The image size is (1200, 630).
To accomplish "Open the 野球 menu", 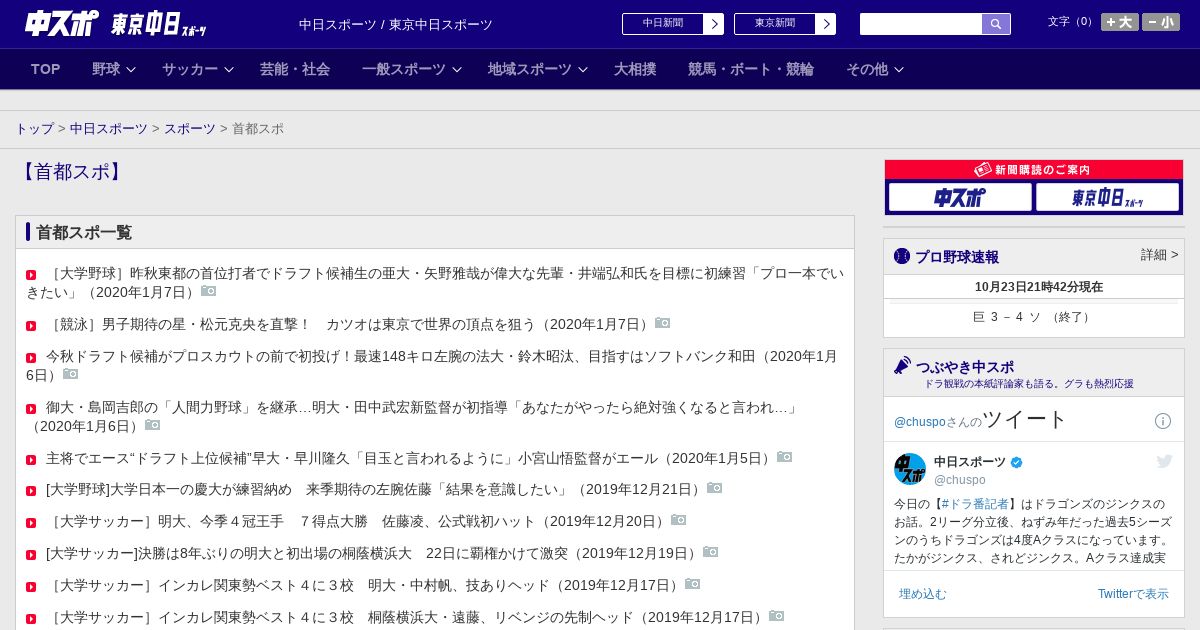I will click(106, 69).
